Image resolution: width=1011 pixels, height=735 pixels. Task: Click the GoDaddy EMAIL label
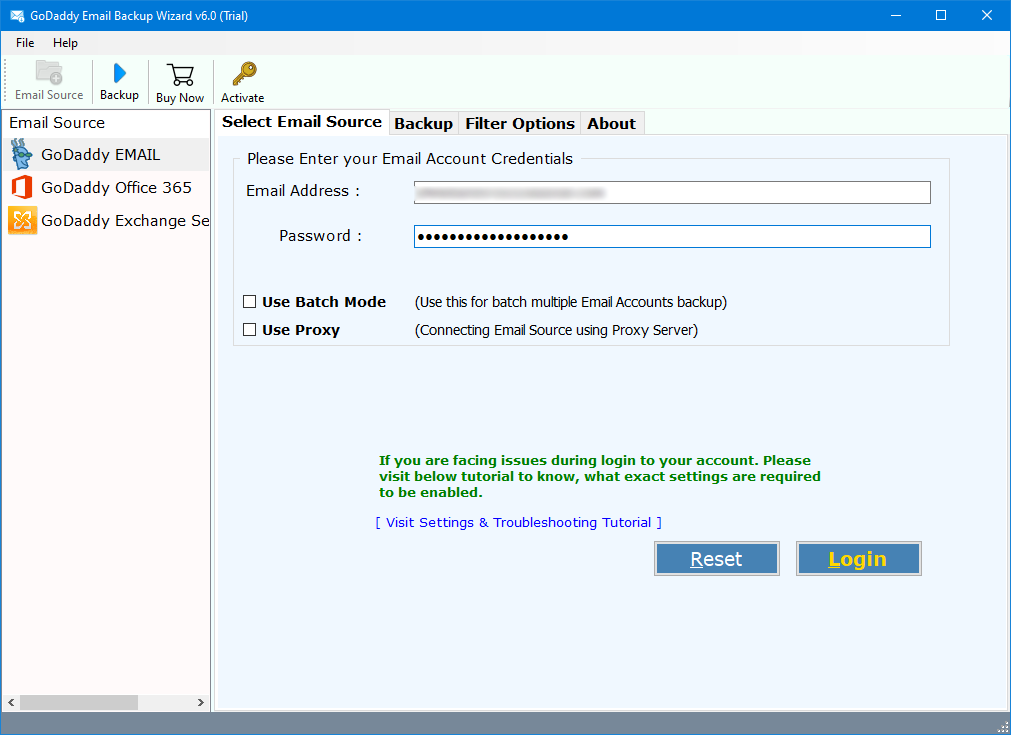click(101, 155)
